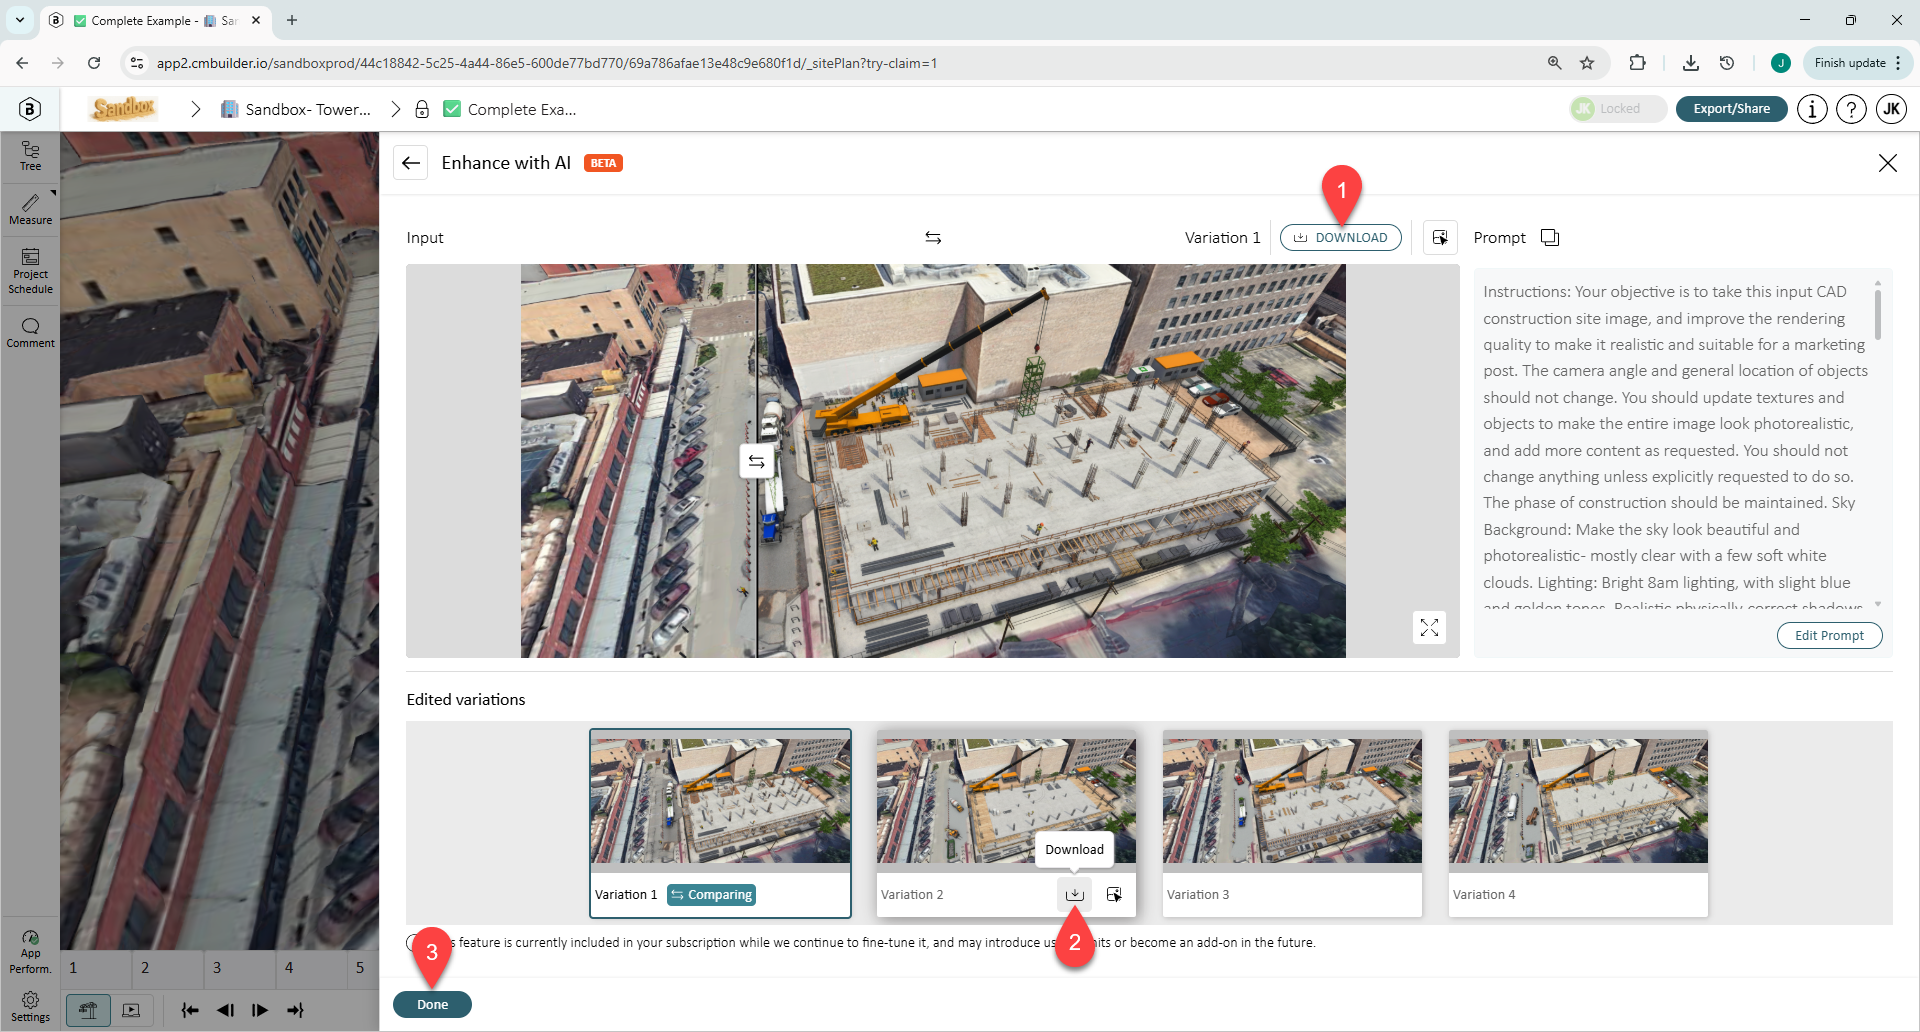Click the before/after comparison slider handle
The height and width of the screenshot is (1032, 1920).
click(756, 461)
